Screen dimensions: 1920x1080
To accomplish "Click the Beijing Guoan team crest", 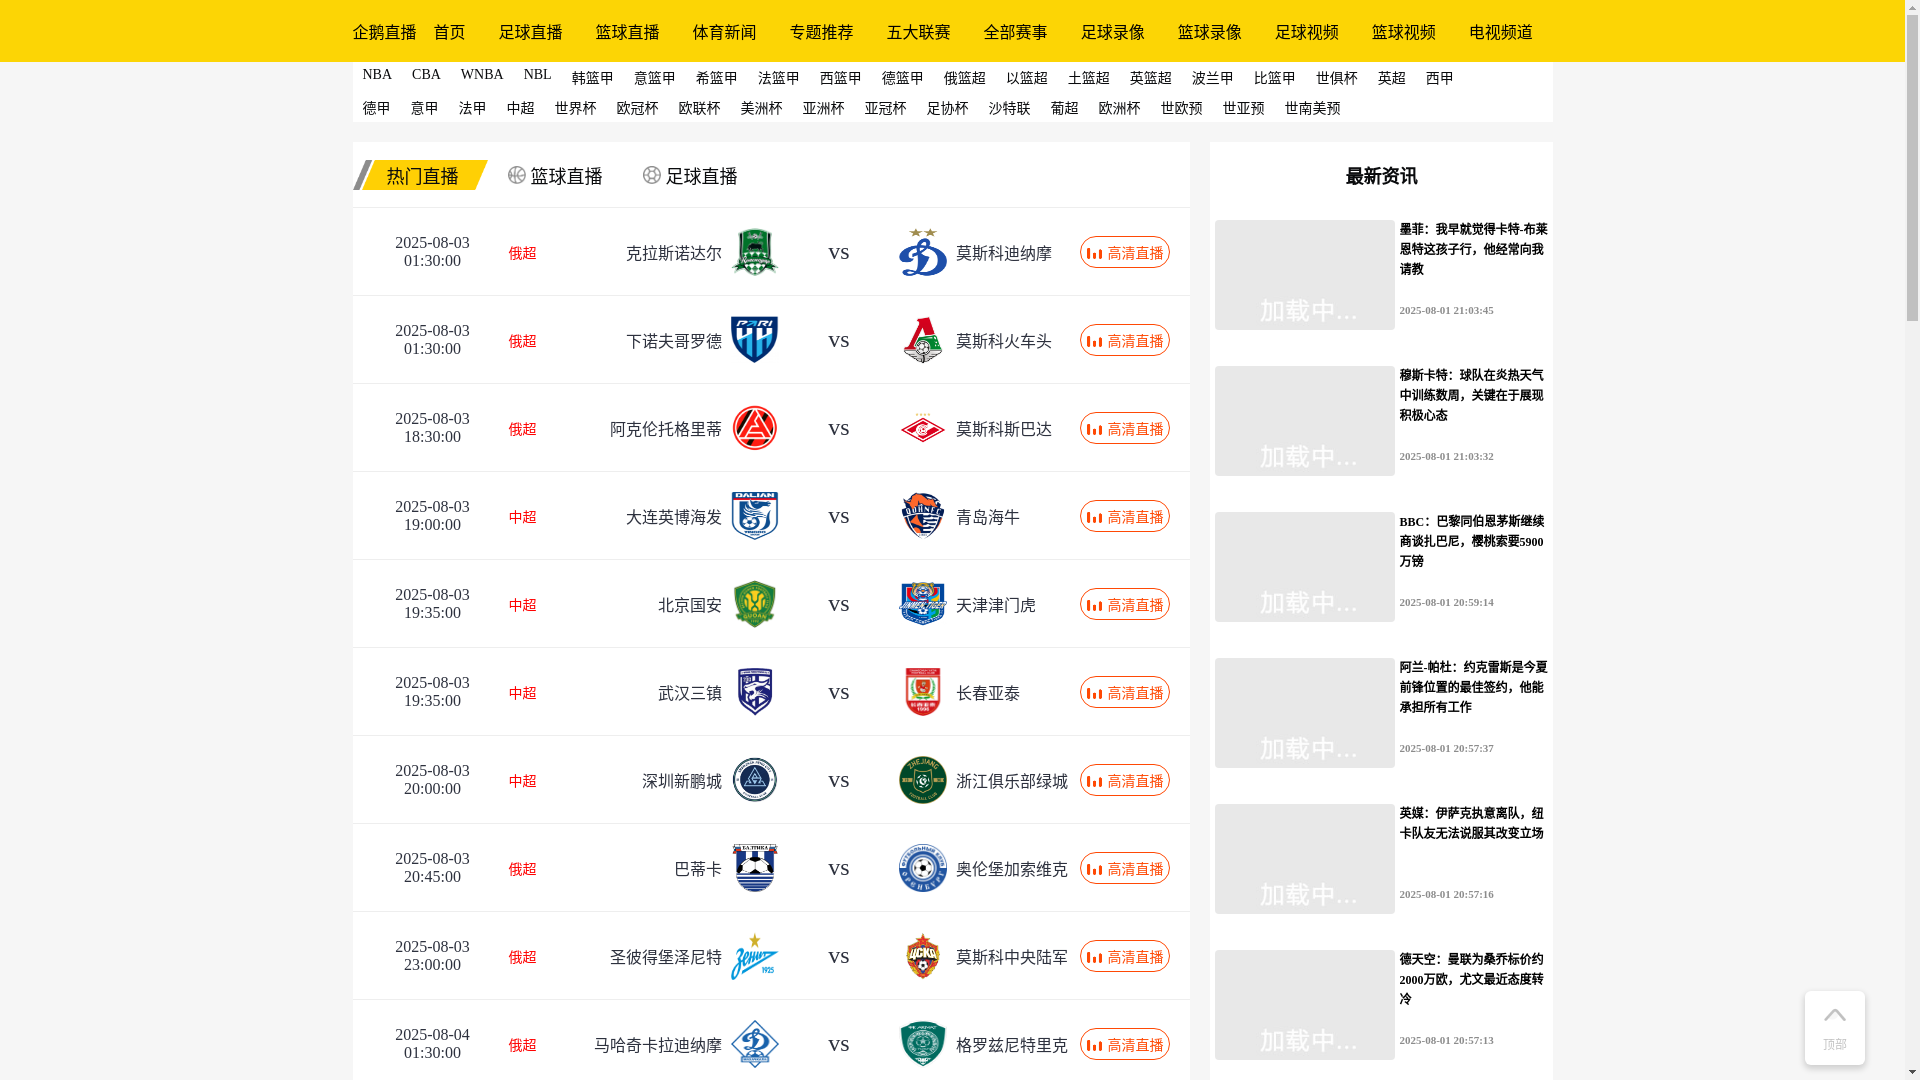I will click(754, 604).
